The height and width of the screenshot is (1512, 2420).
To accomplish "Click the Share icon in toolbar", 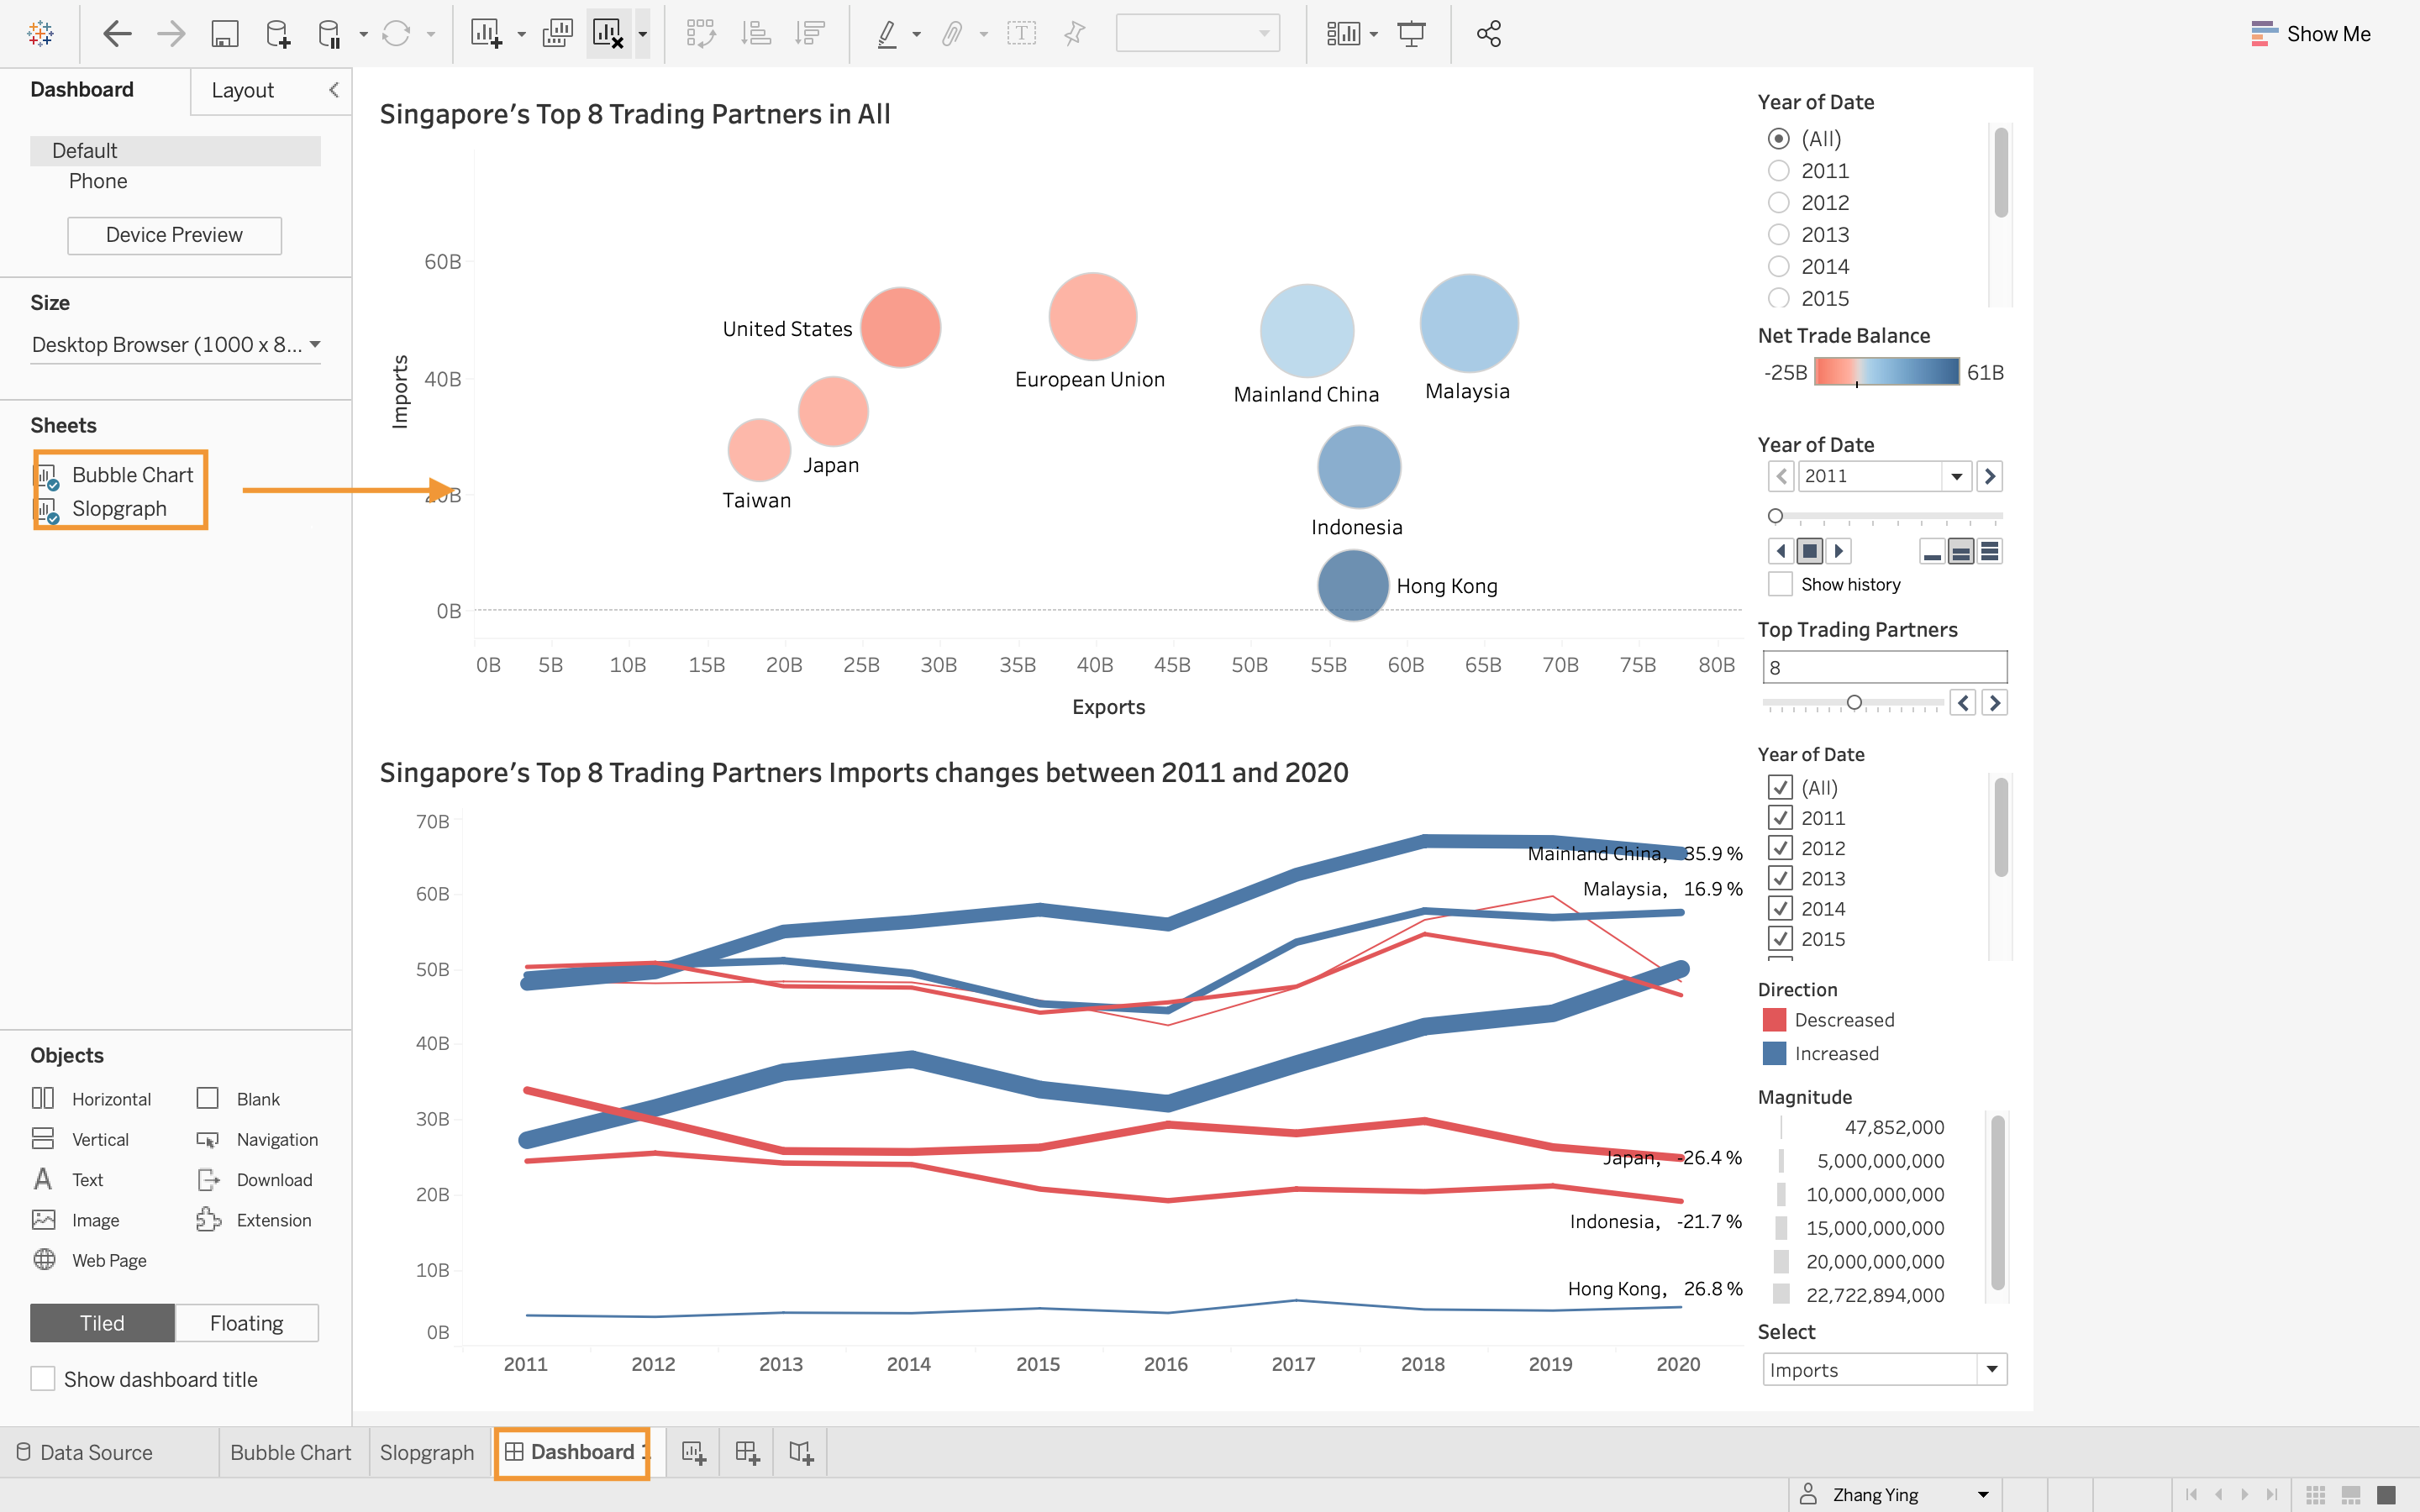I will coord(1488,34).
